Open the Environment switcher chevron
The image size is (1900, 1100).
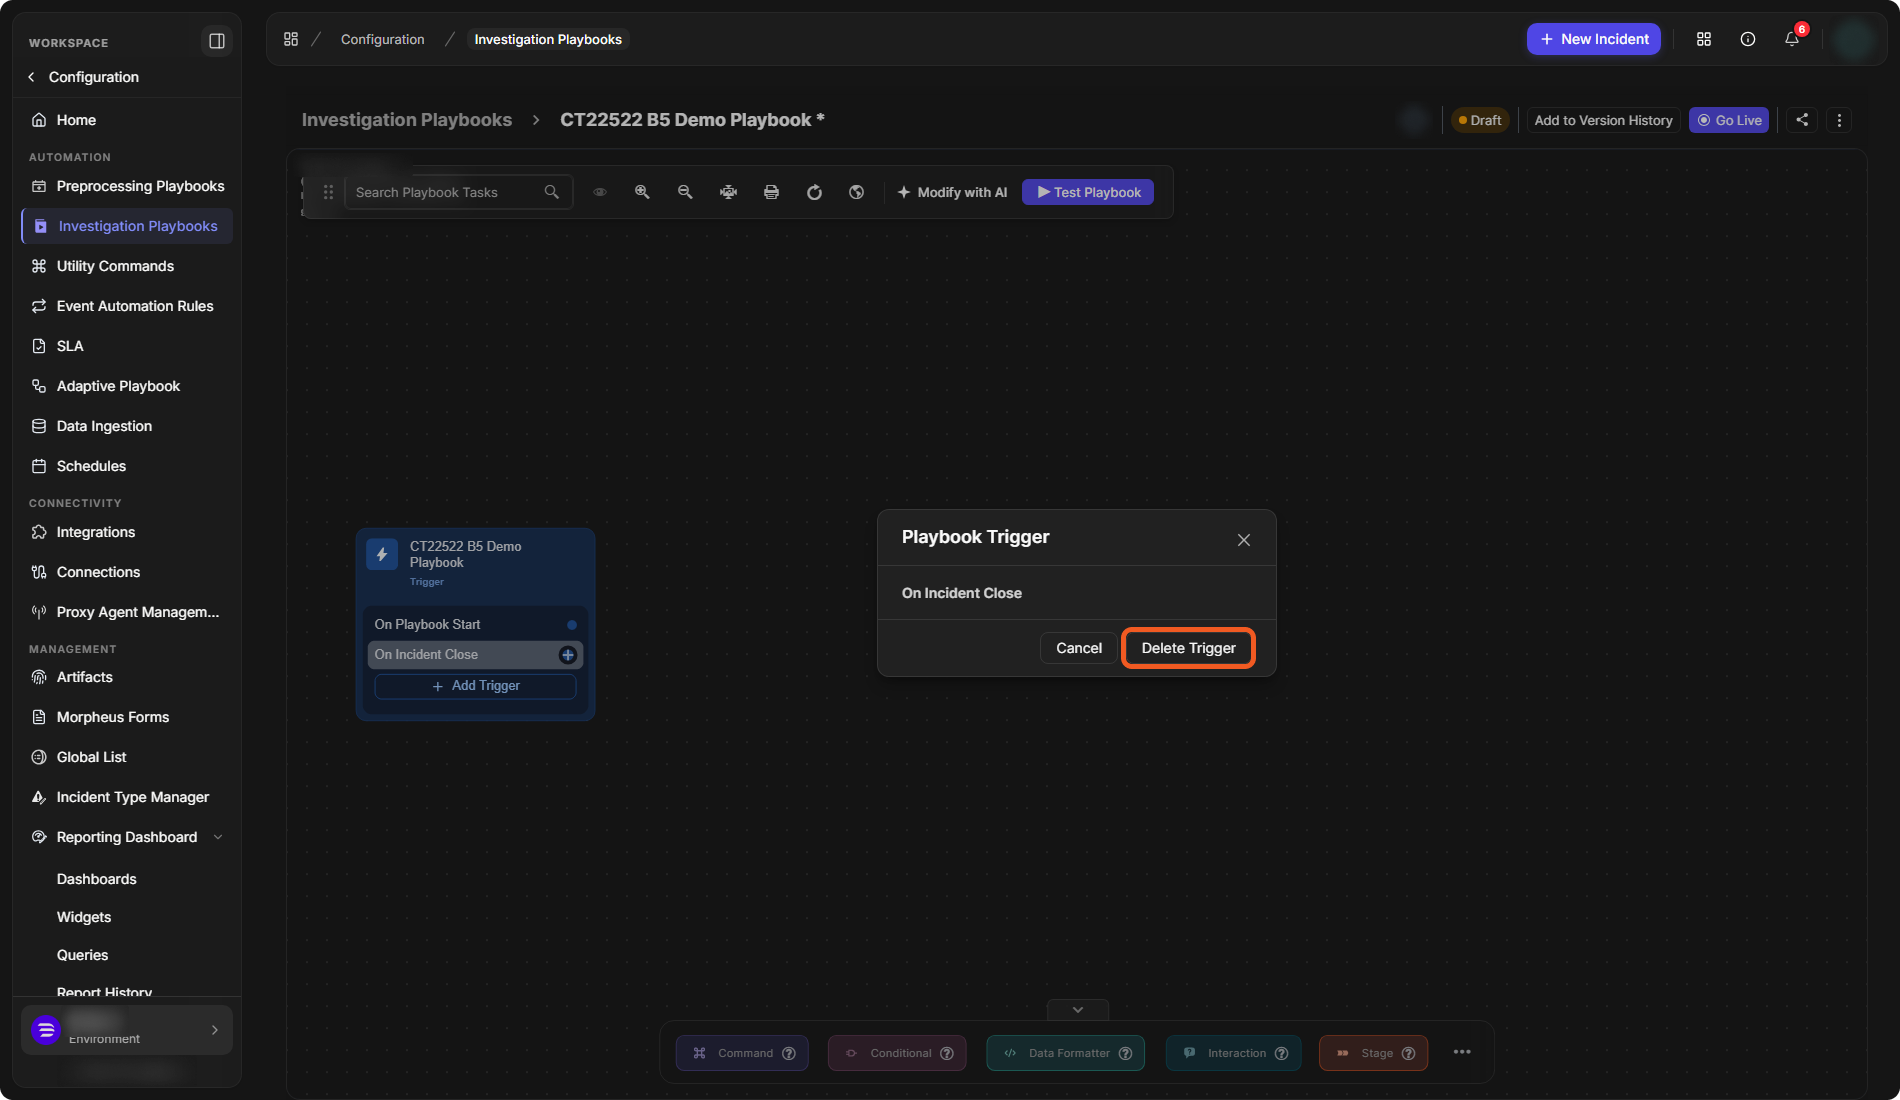tap(214, 1030)
